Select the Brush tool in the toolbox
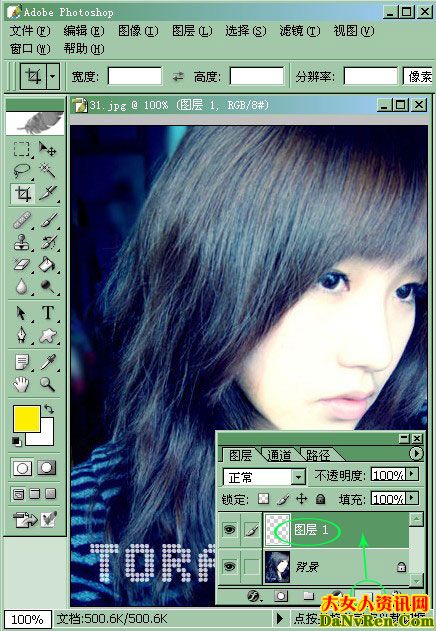436x631 pixels. click(48, 221)
